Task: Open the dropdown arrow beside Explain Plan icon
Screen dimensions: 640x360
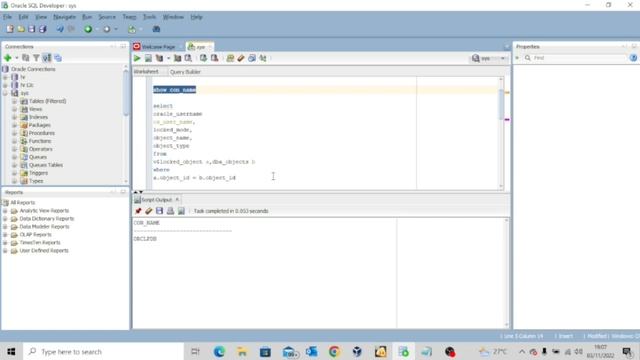Action: [x=168, y=58]
